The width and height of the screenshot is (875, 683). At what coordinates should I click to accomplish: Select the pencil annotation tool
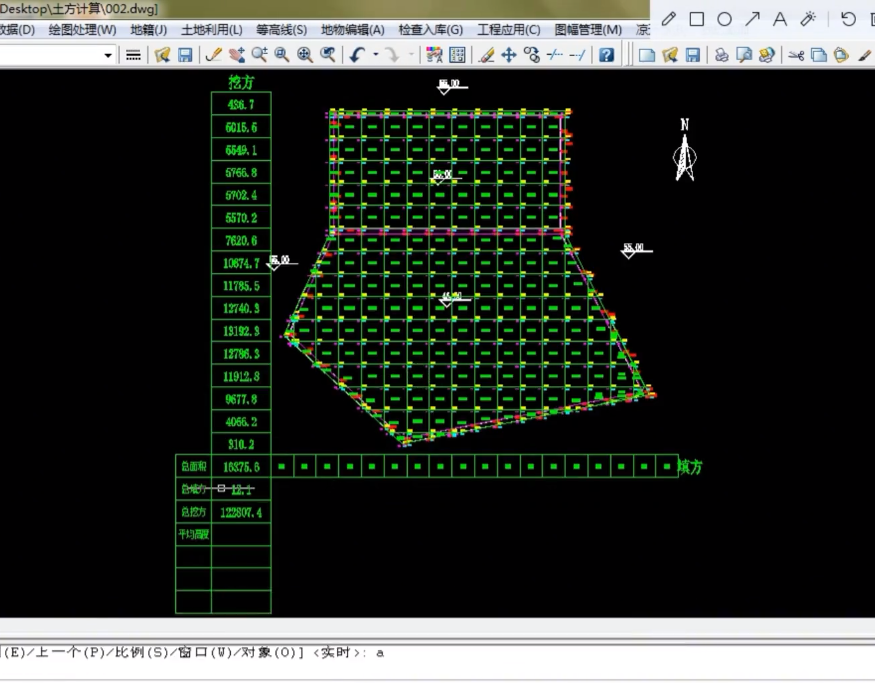(x=669, y=19)
